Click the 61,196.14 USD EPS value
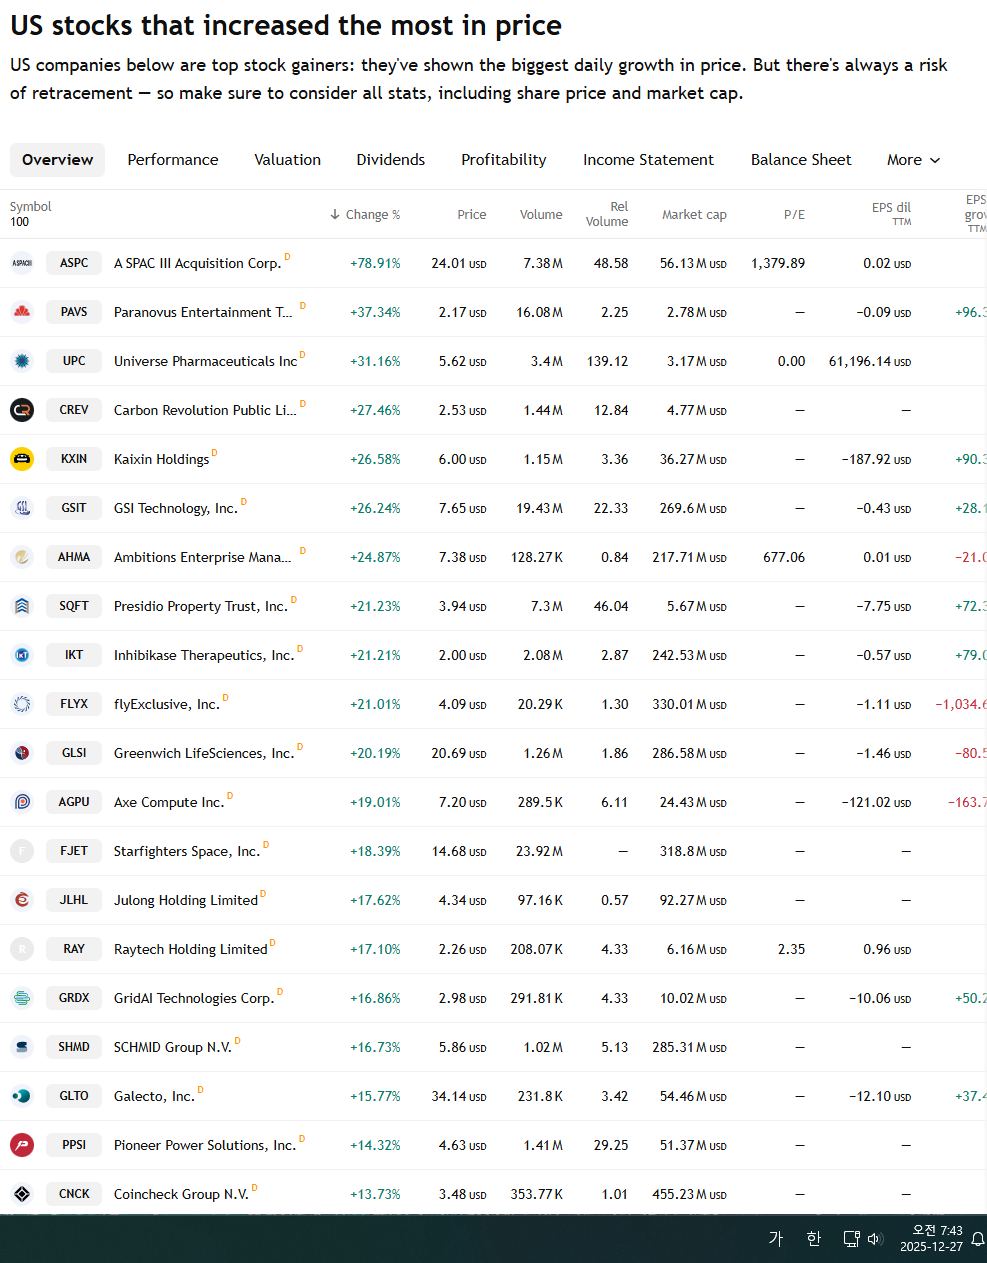This screenshot has width=987, height=1263. 870,361
